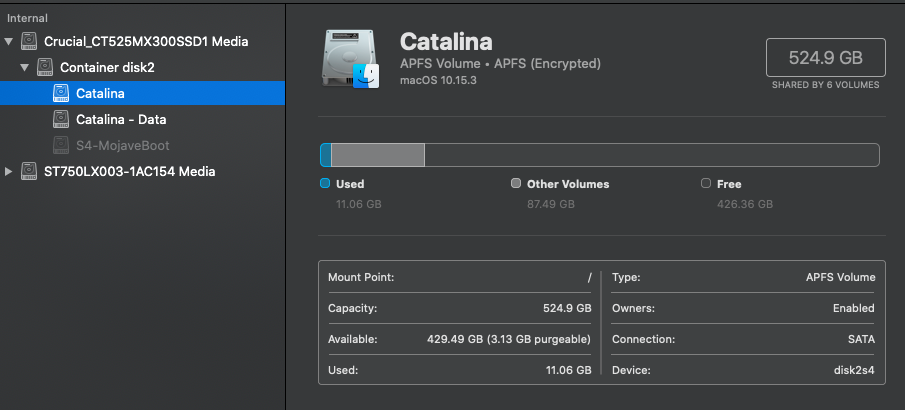Click the Other Volumes legend label
Image resolution: width=905 pixels, height=410 pixels.
click(x=568, y=184)
